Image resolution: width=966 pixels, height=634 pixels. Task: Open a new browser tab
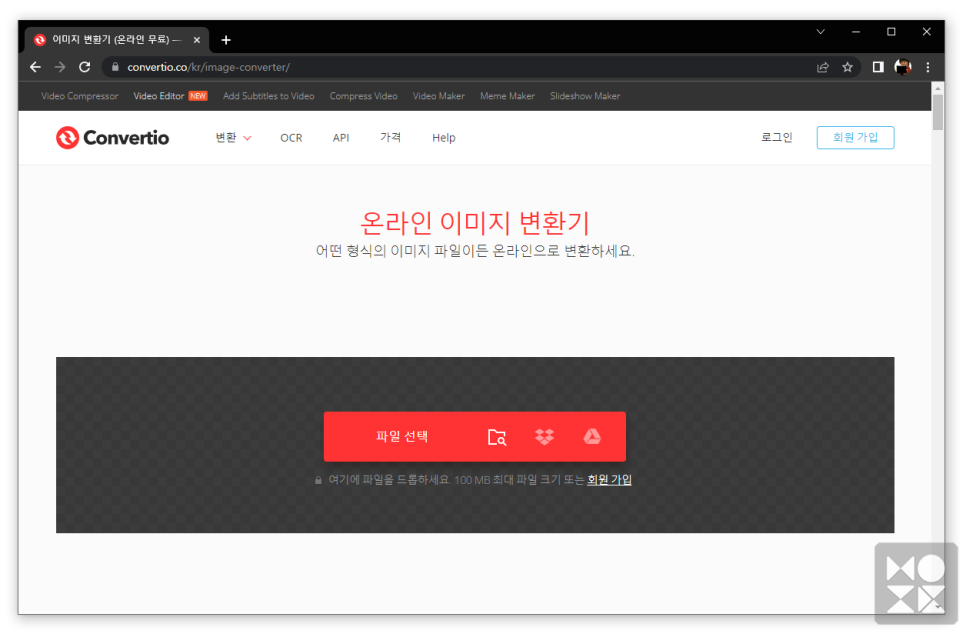(x=226, y=40)
